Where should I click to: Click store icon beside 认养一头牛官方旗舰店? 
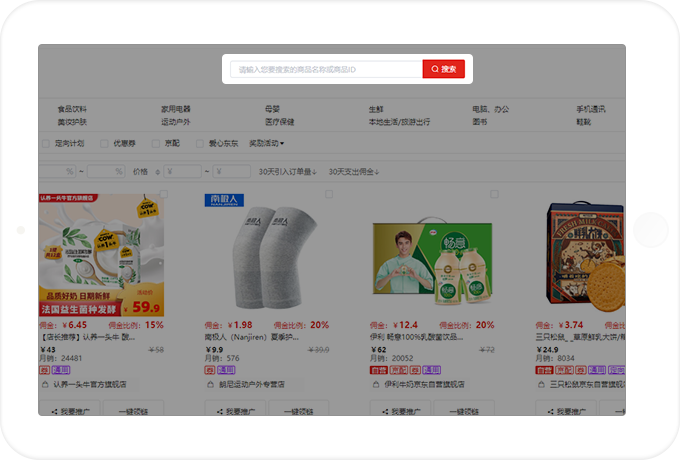click(44, 383)
